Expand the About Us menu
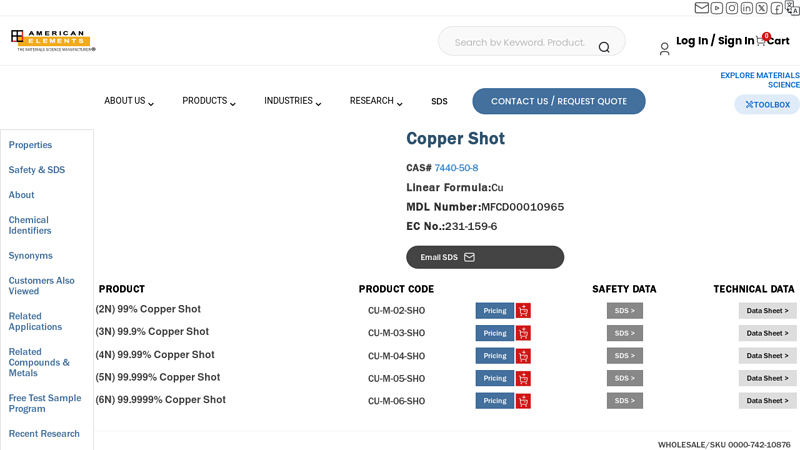 tap(129, 101)
